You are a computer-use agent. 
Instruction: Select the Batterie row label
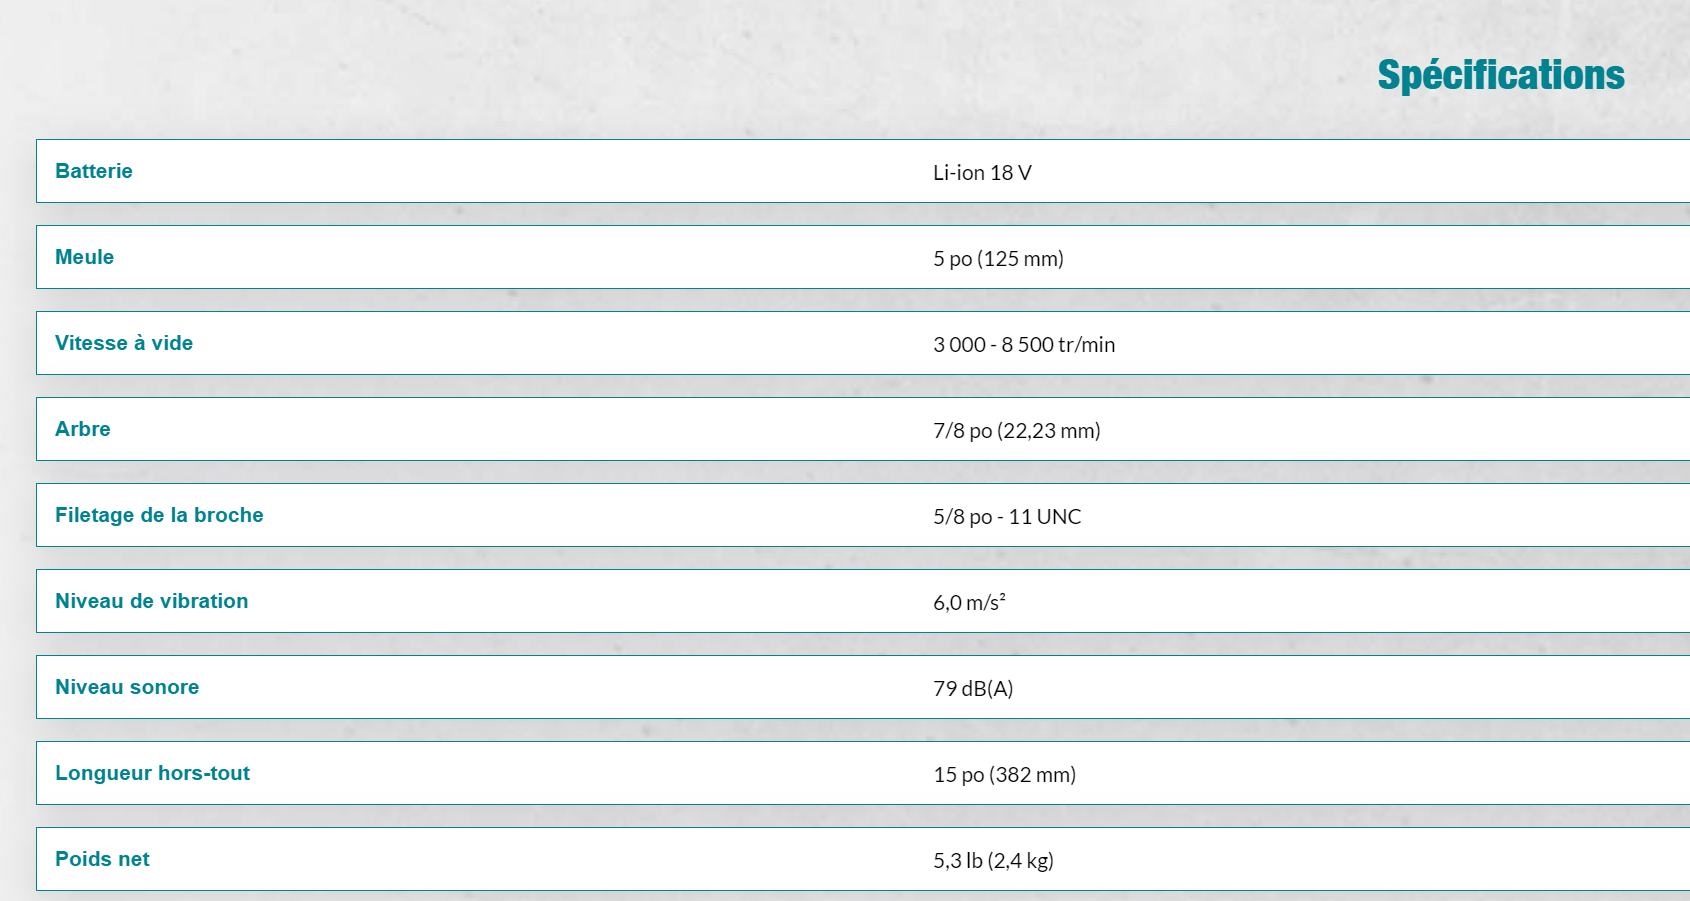click(94, 171)
